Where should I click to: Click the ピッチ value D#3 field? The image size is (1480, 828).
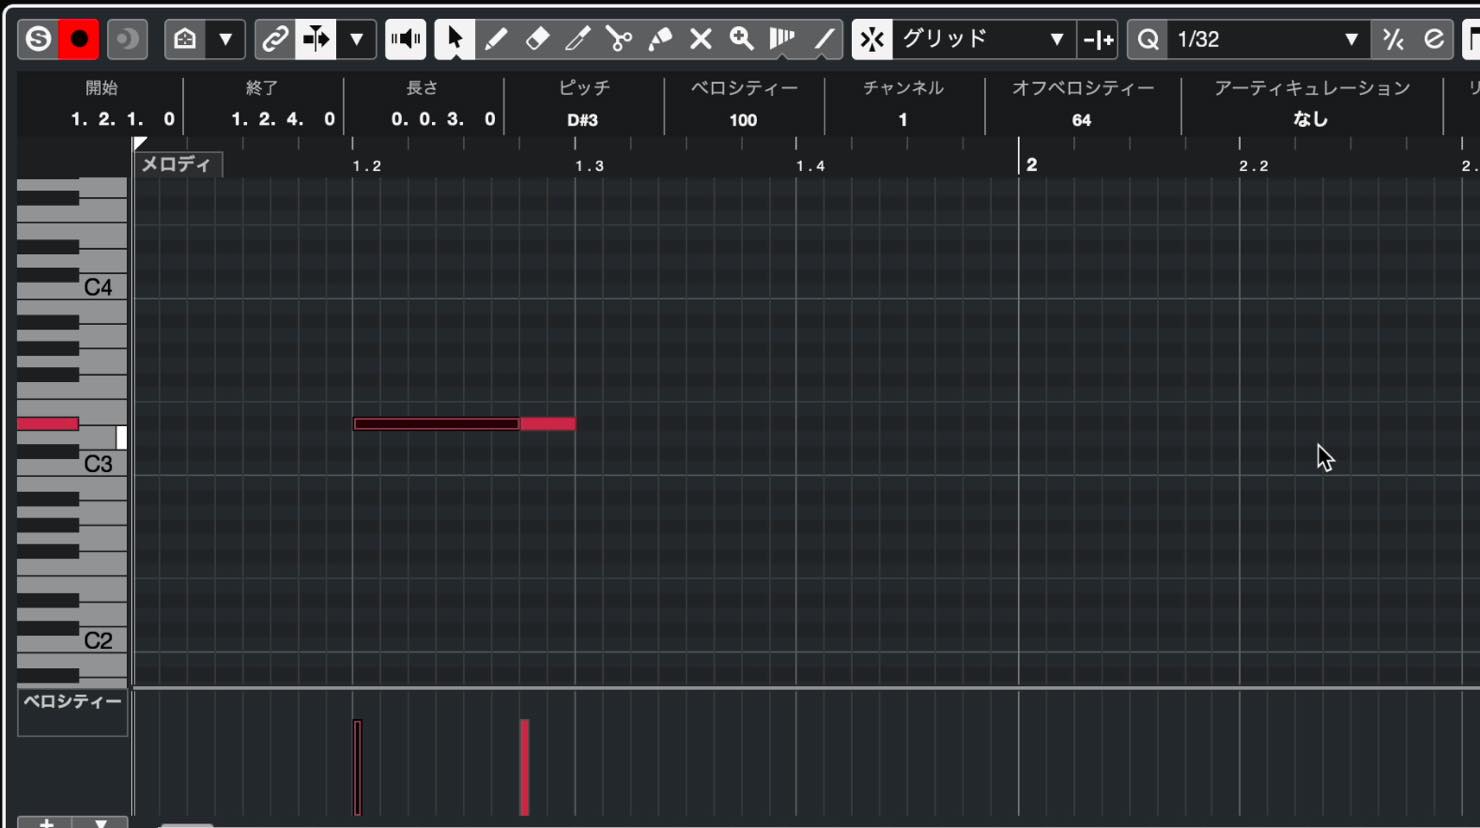583,120
